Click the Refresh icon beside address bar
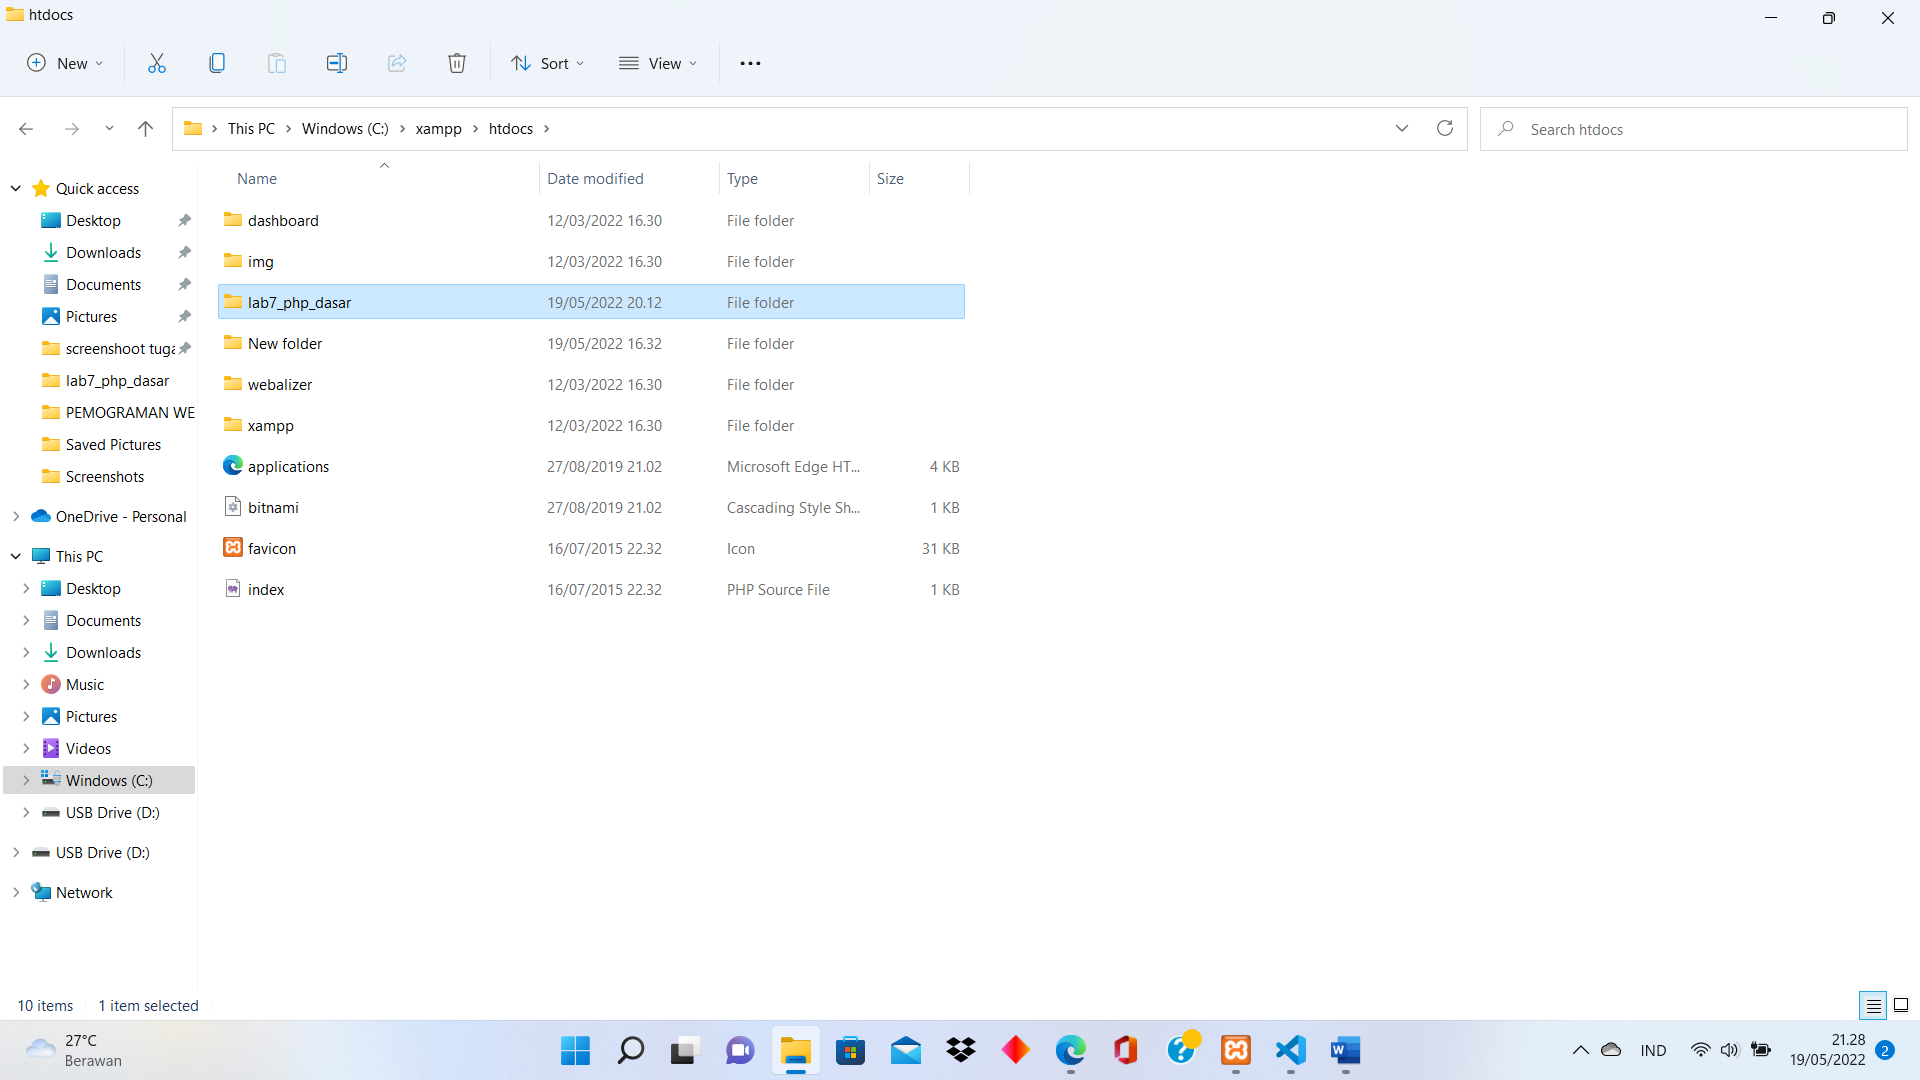The height and width of the screenshot is (1080, 1920). click(x=1445, y=129)
